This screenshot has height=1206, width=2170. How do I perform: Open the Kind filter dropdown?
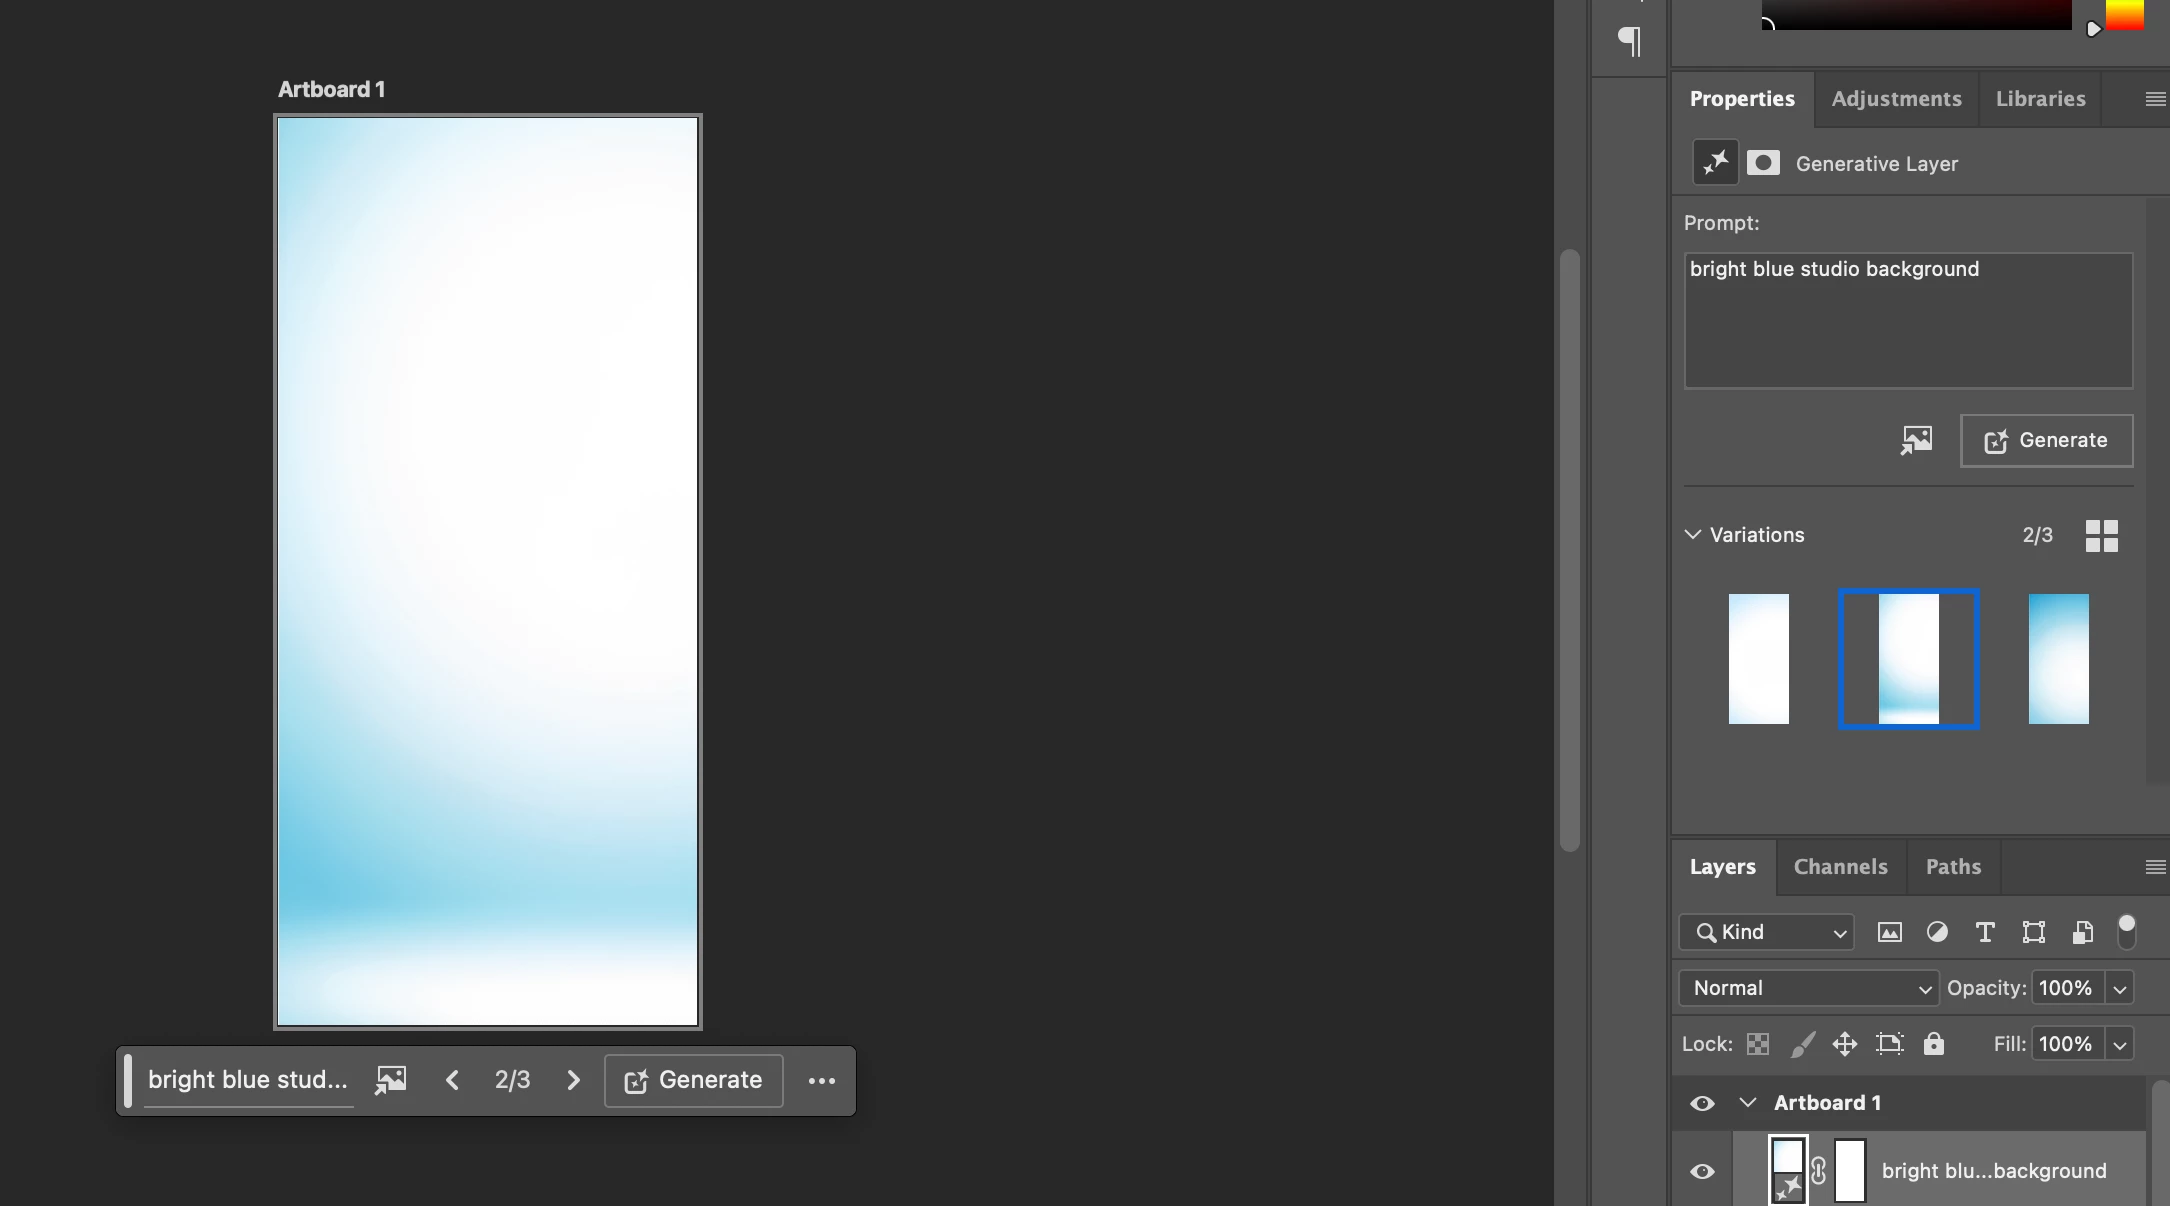pos(1766,932)
